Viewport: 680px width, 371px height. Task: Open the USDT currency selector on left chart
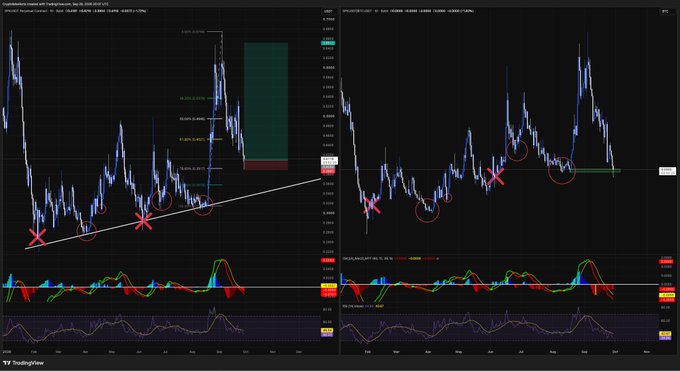tap(328, 11)
